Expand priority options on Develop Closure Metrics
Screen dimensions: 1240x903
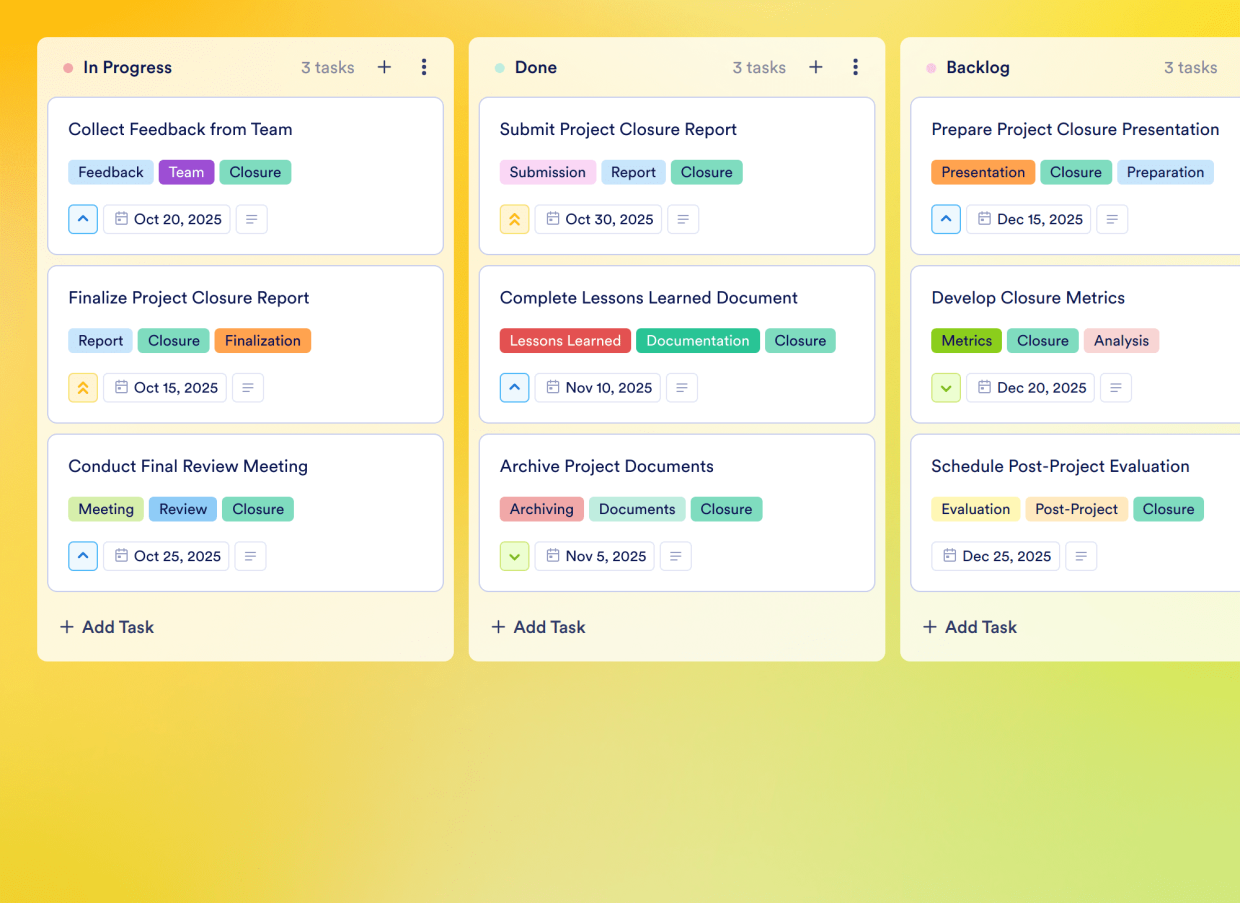(x=946, y=388)
